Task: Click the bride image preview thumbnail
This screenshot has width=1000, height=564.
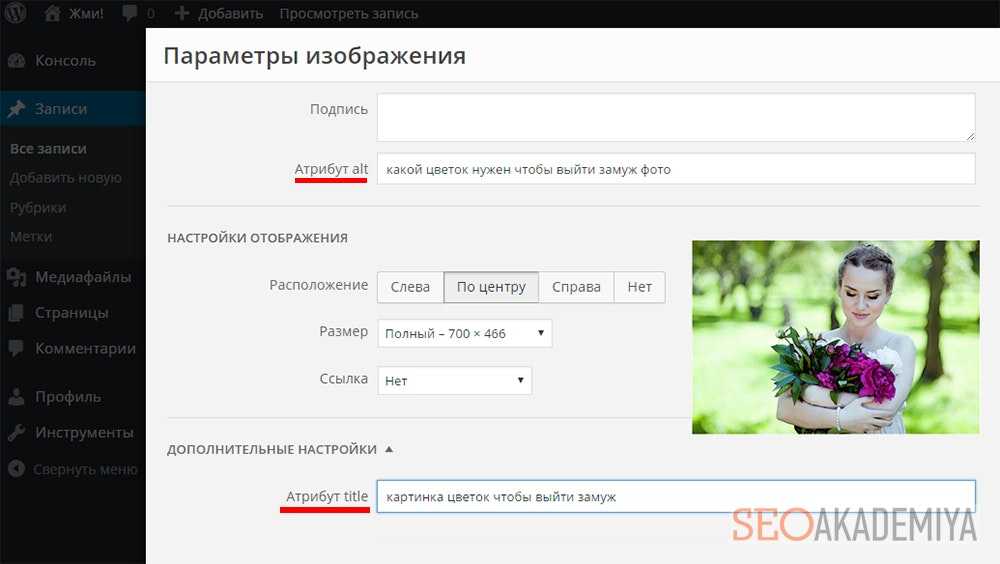Action: (835, 337)
